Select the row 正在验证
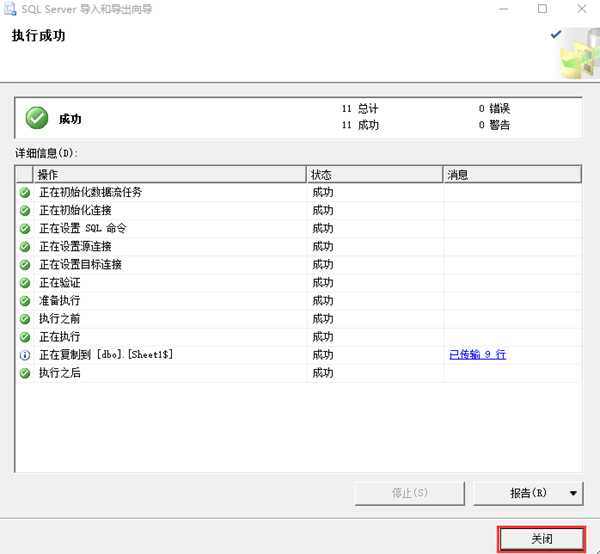Viewport: 600px width, 554px height. 298,283
